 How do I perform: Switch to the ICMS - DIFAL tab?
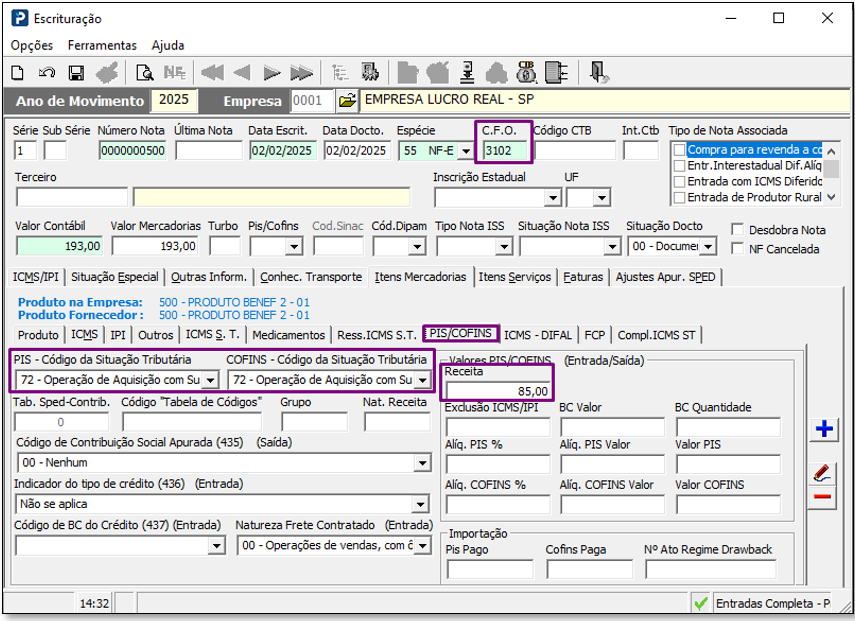[540, 335]
